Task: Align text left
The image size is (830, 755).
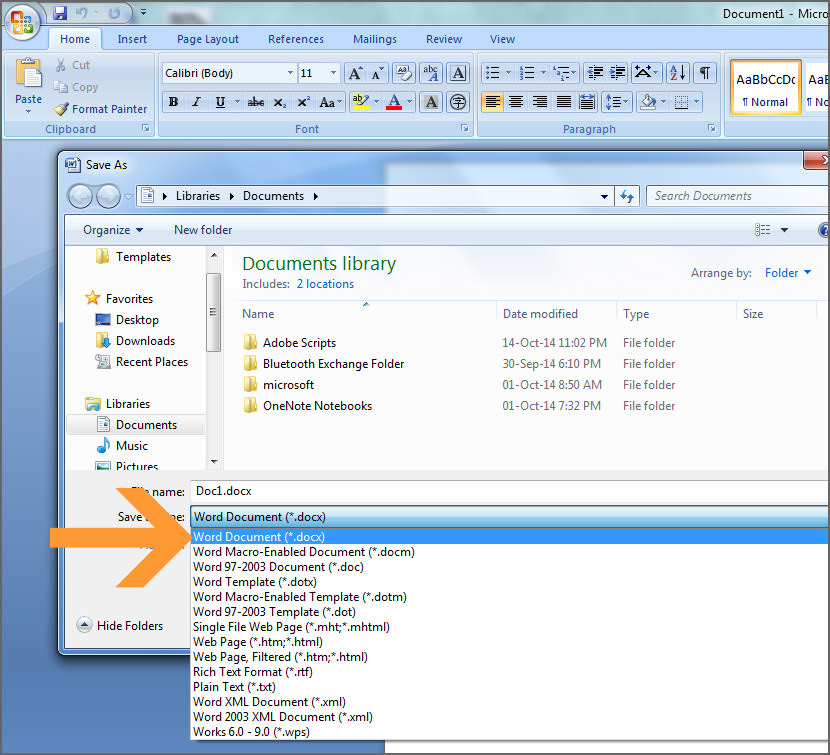Action: [492, 102]
